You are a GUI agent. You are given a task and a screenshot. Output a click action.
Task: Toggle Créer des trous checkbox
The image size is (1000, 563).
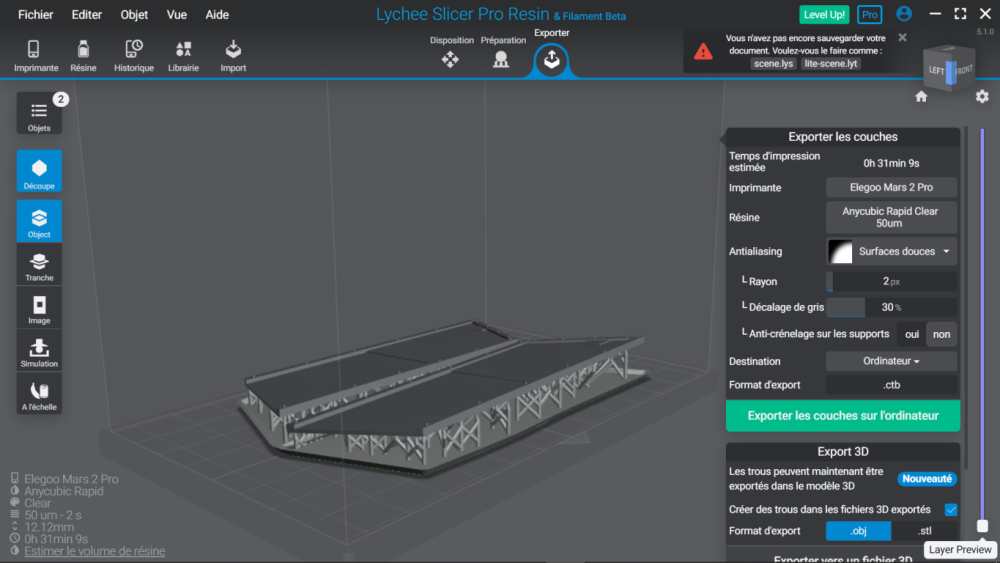(951, 509)
